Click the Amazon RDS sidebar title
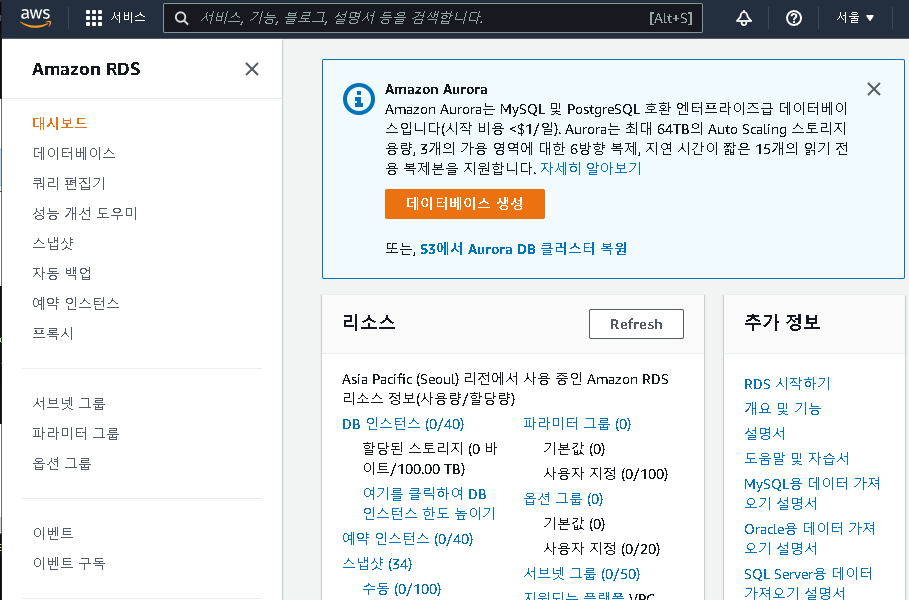909x600 pixels. pyautogui.click(x=86, y=69)
